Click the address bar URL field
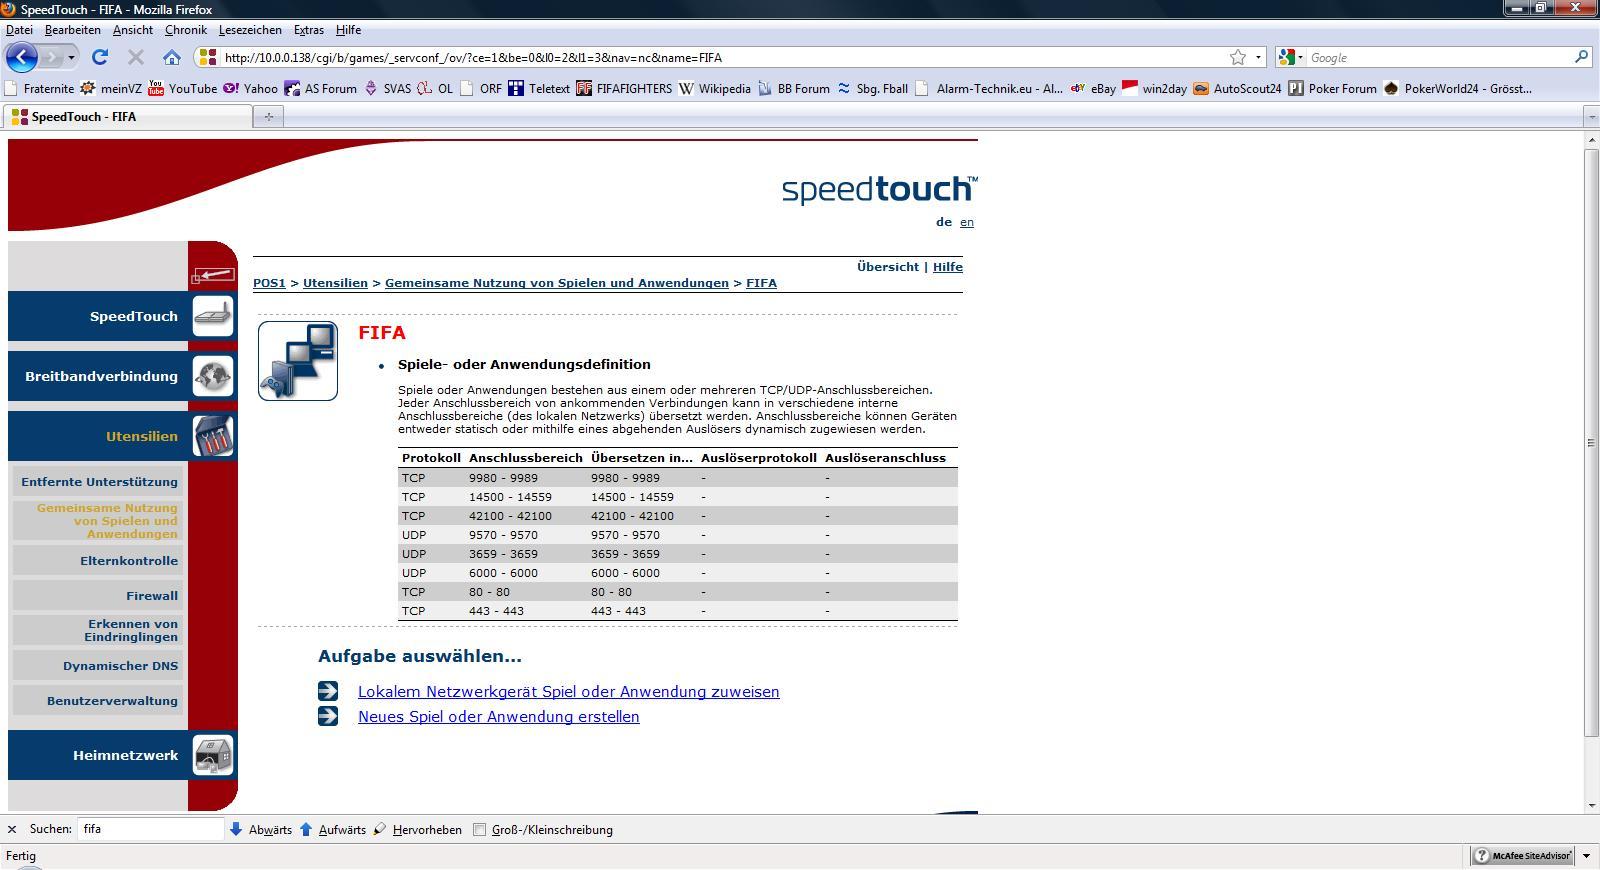This screenshot has height=870, width=1600. [724, 57]
